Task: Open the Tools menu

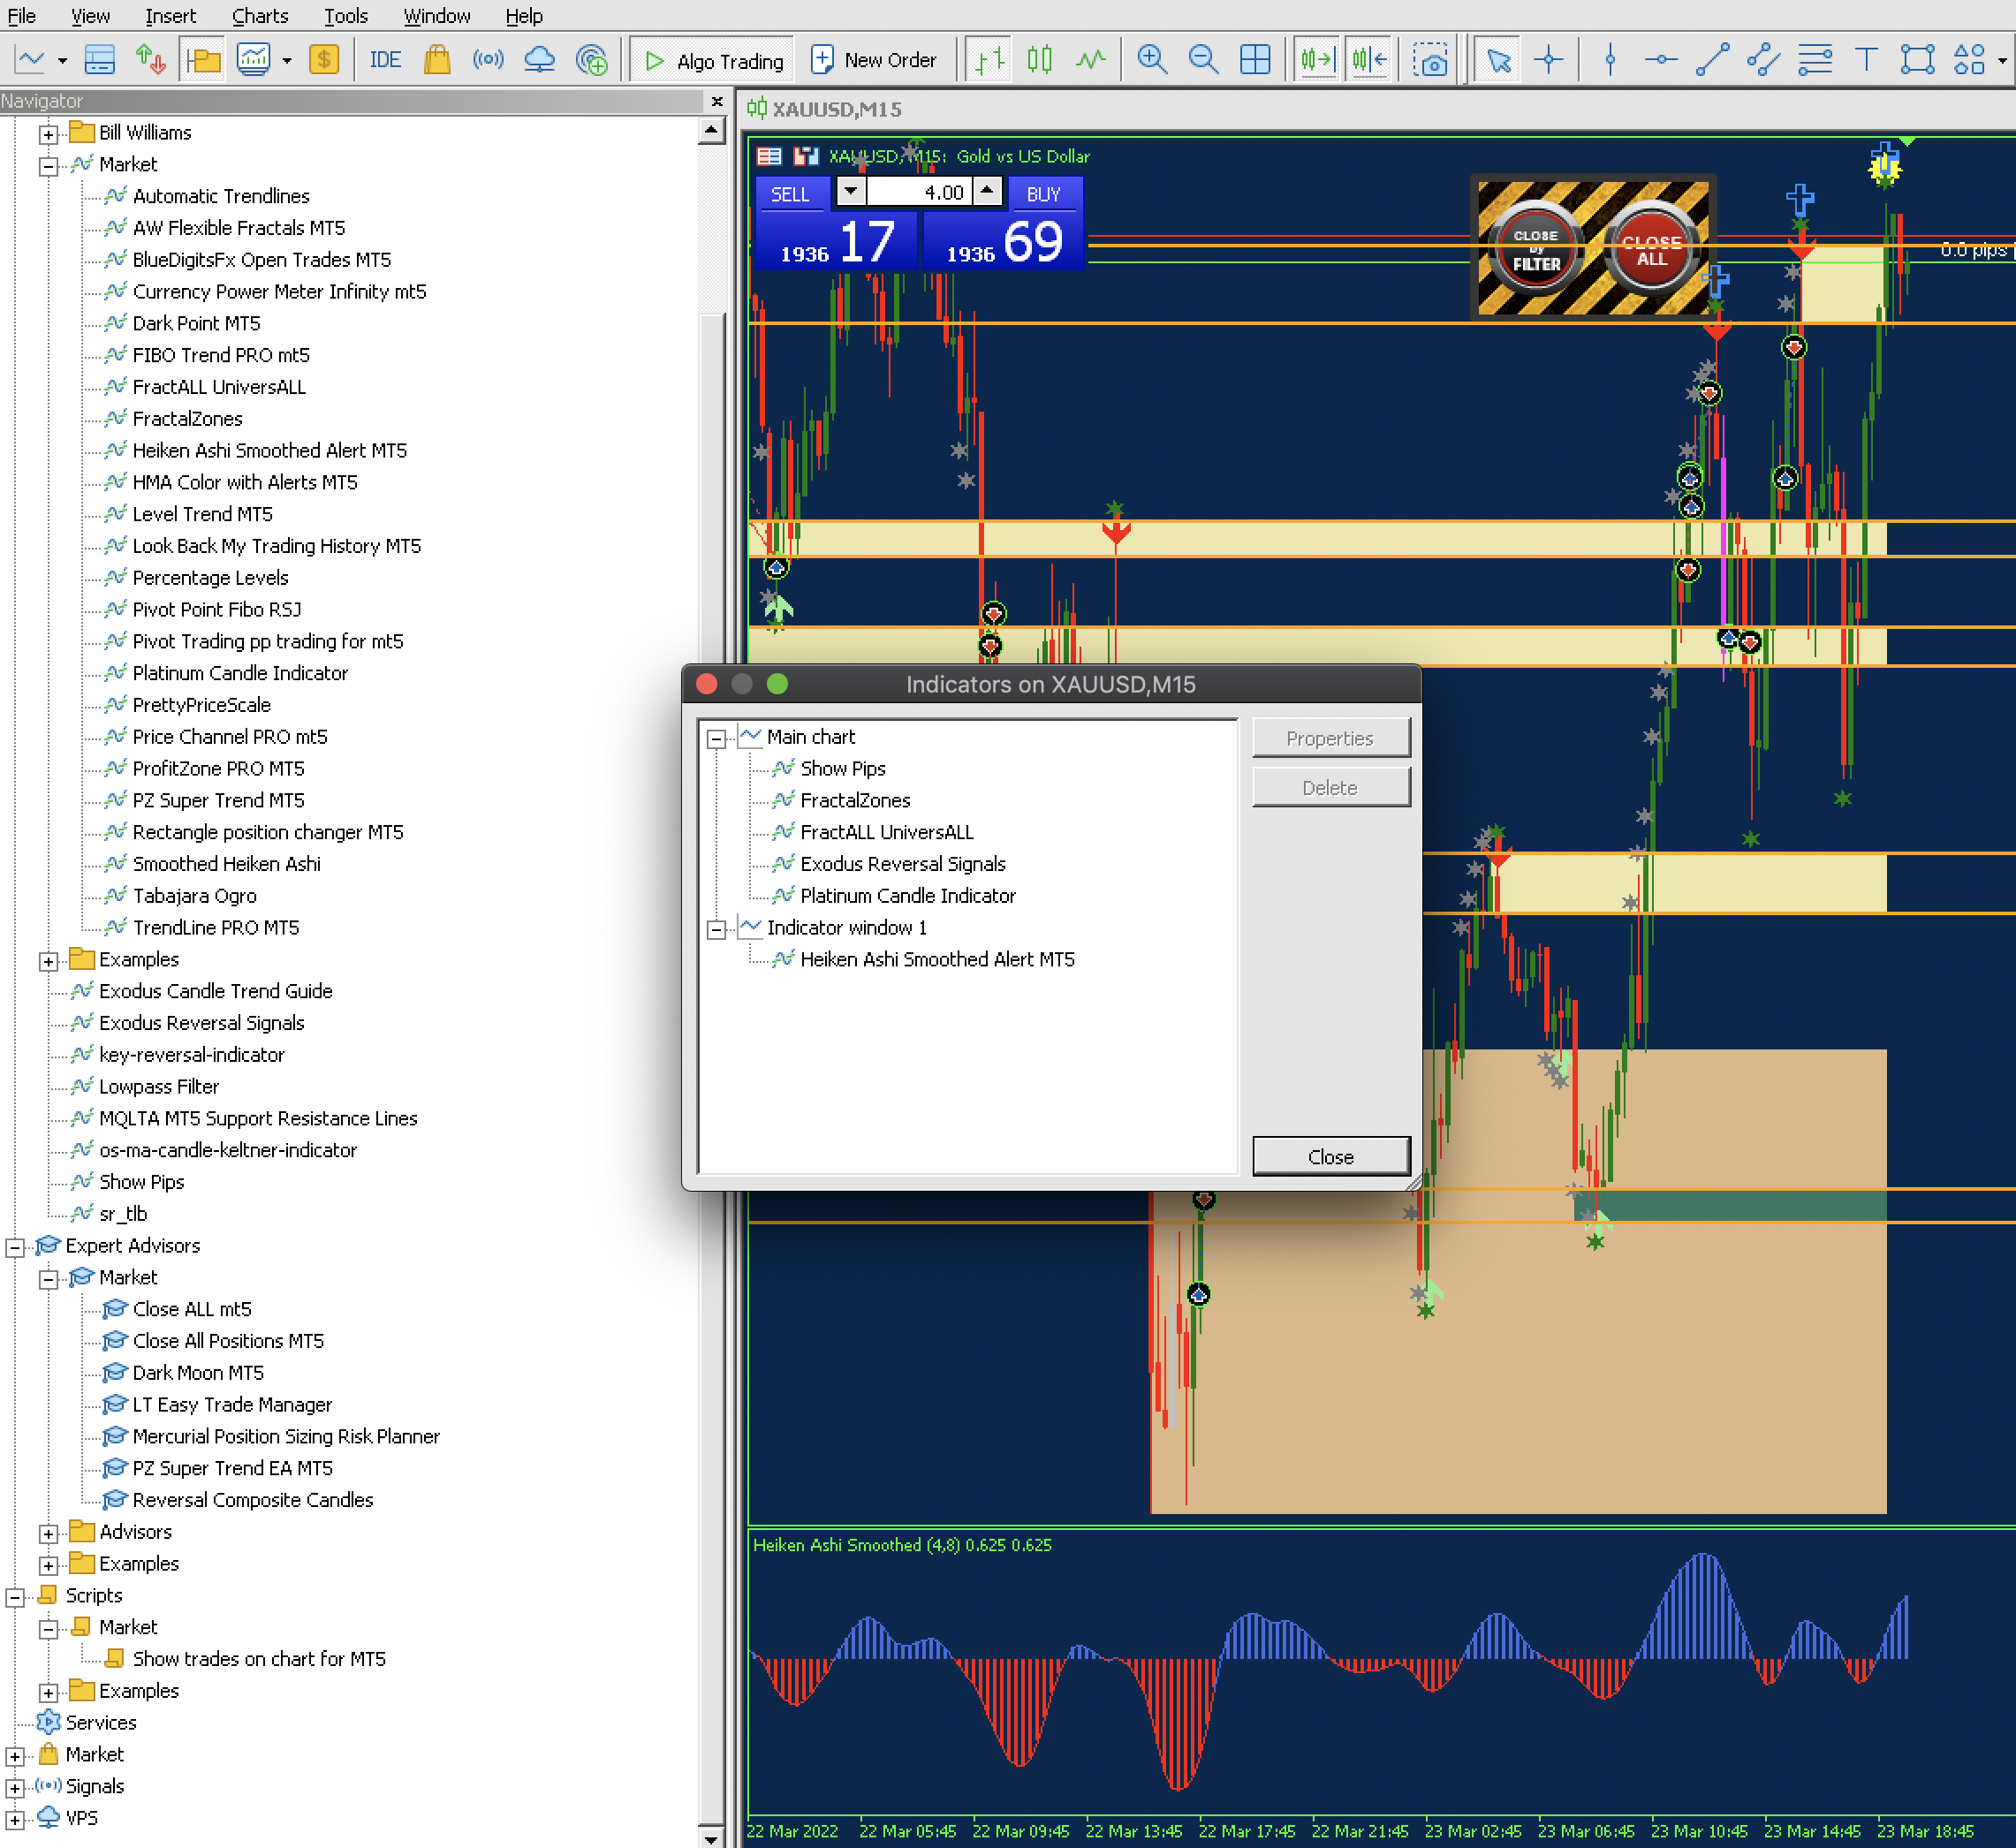Action: 345,16
